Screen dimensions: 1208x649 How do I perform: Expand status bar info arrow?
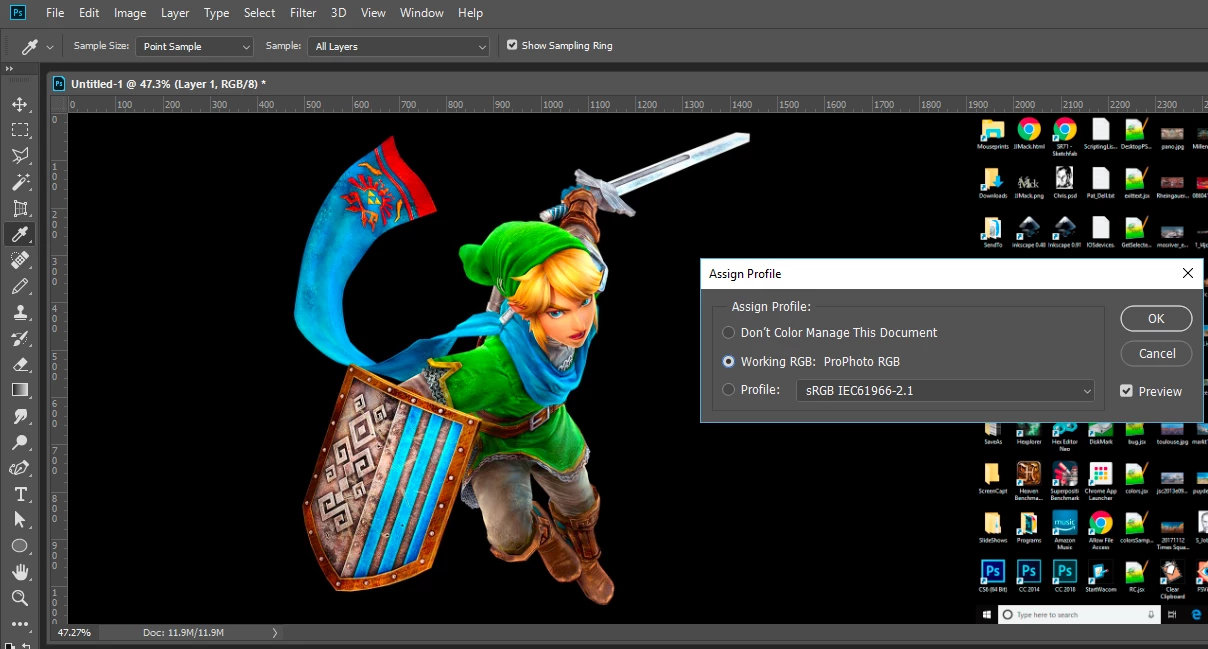(276, 632)
